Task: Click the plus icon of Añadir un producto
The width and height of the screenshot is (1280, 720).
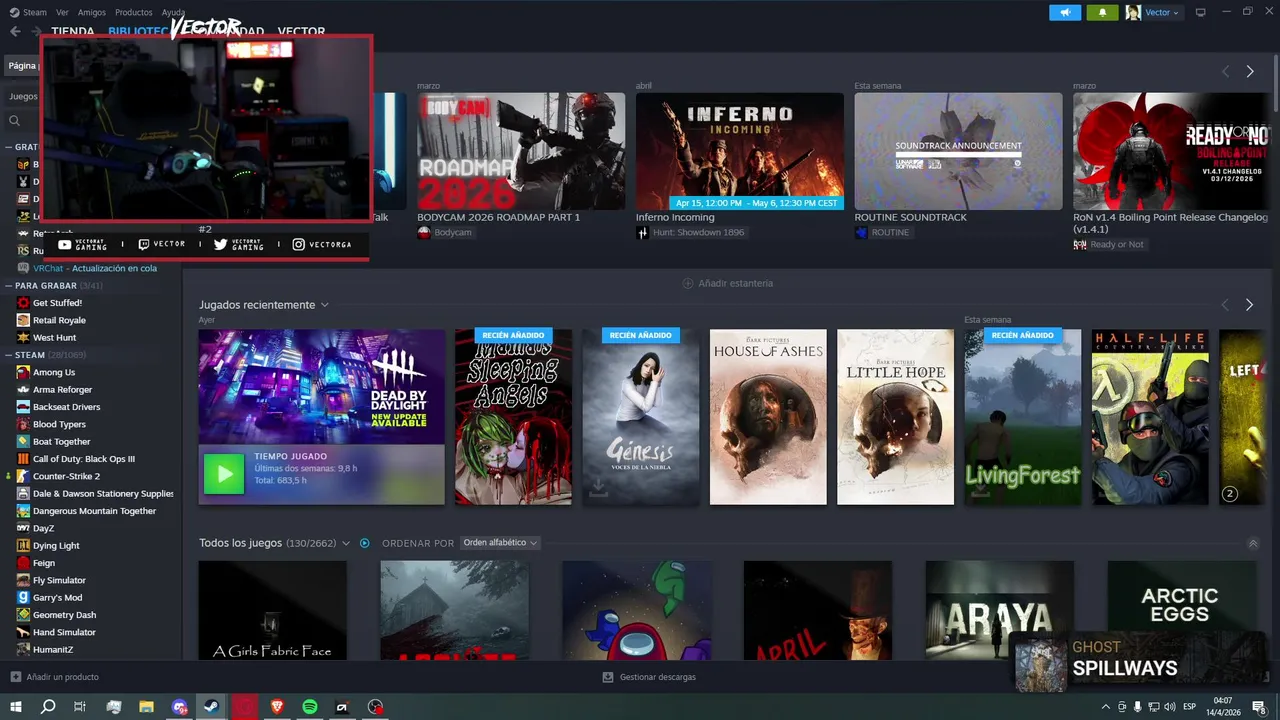Action: pos(15,677)
